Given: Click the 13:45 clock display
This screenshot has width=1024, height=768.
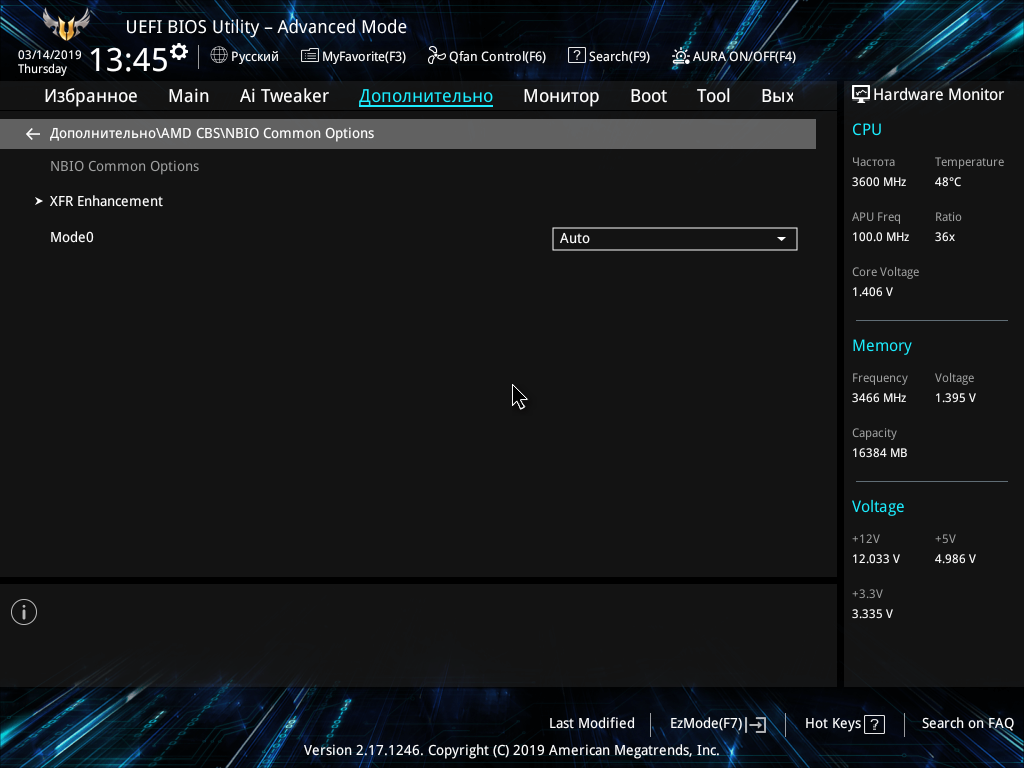Looking at the screenshot, I should [129, 59].
